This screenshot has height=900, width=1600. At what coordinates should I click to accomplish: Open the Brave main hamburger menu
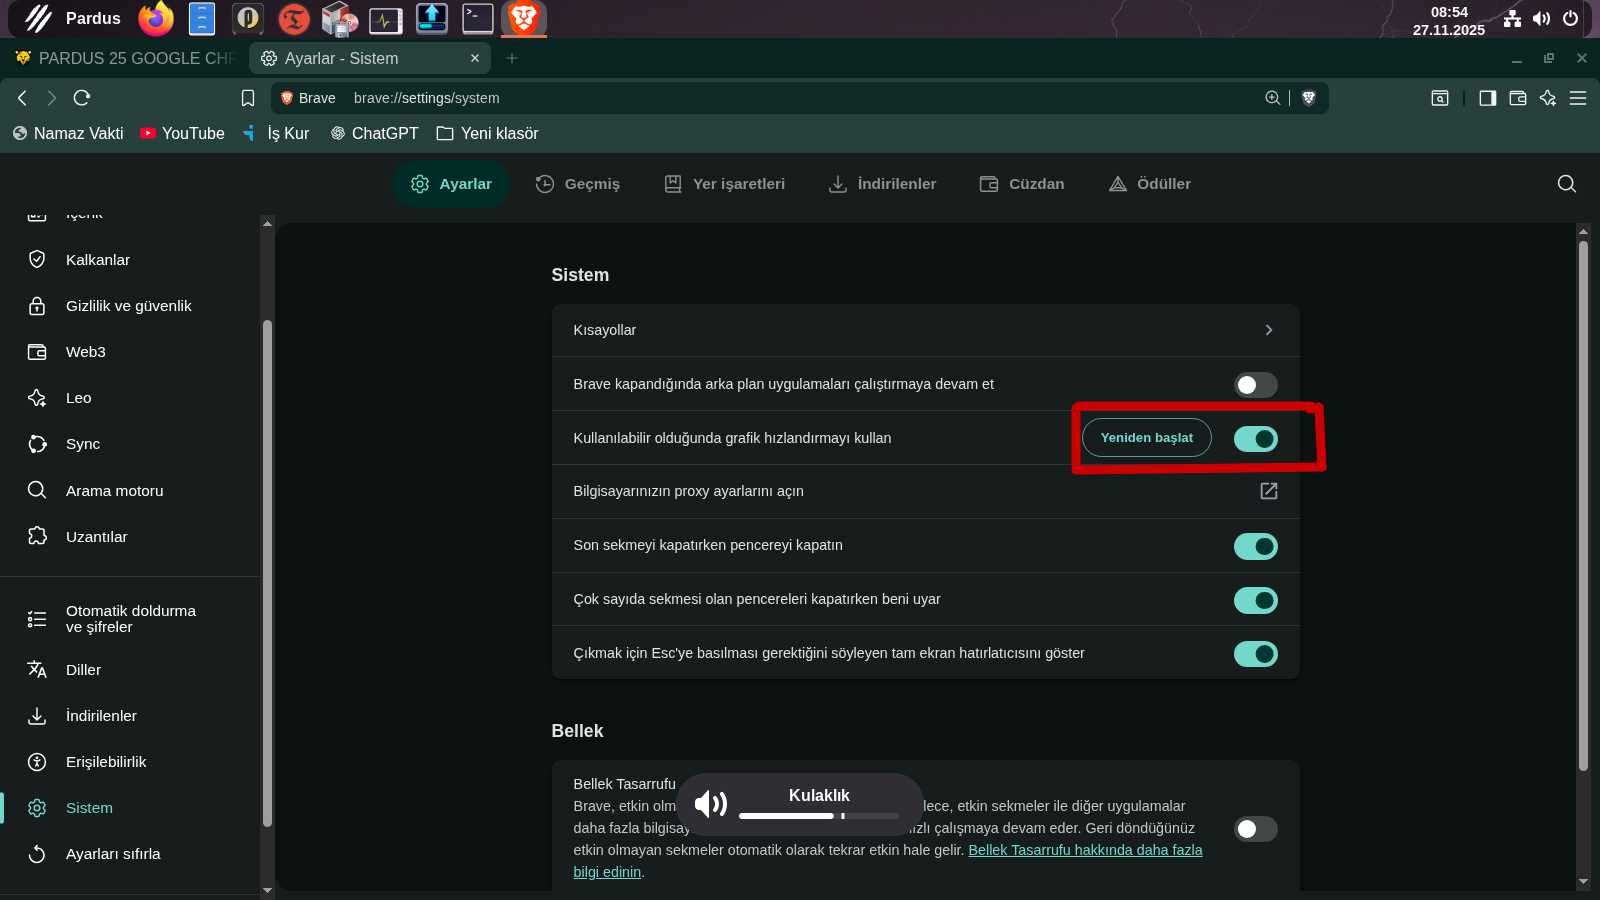point(1578,98)
